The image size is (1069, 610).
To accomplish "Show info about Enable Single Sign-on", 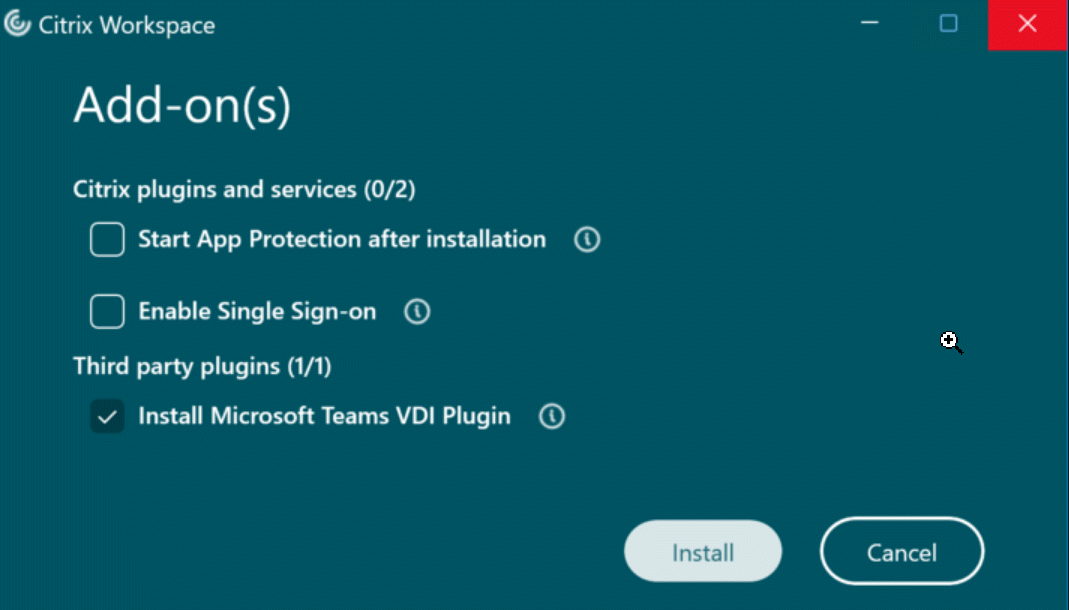I will [417, 312].
